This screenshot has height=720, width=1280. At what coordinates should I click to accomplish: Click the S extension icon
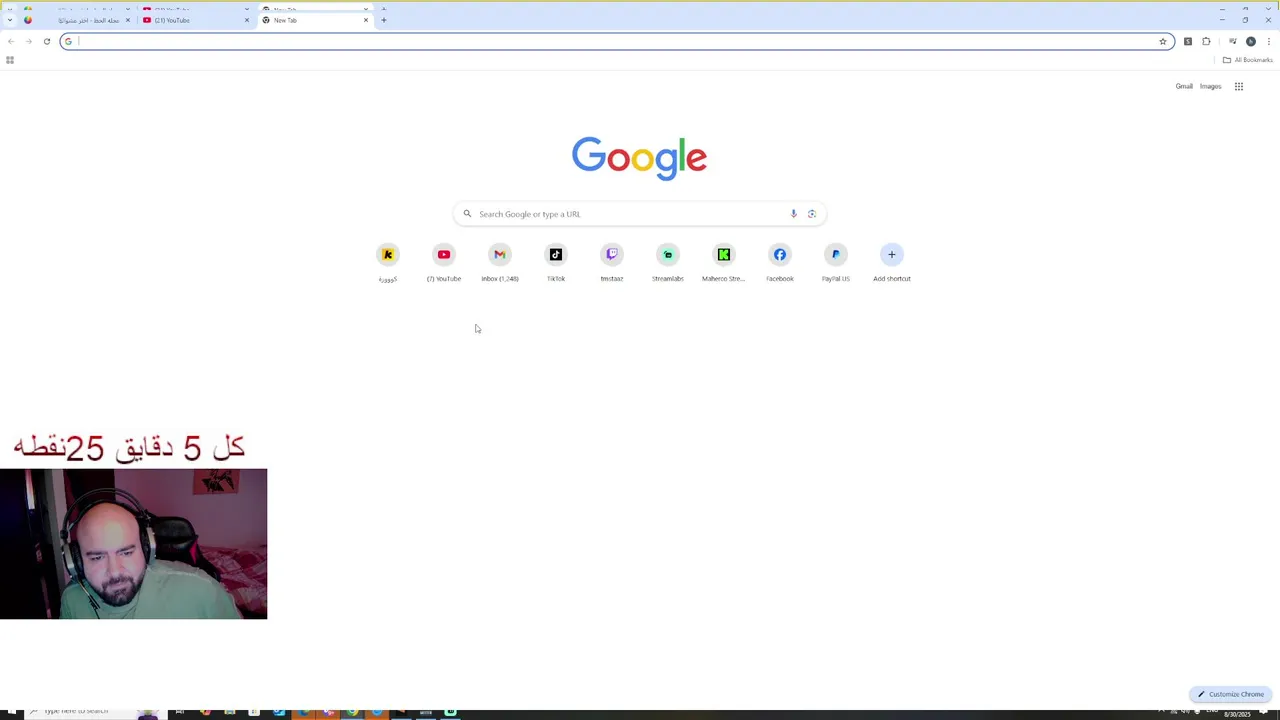point(1188,41)
